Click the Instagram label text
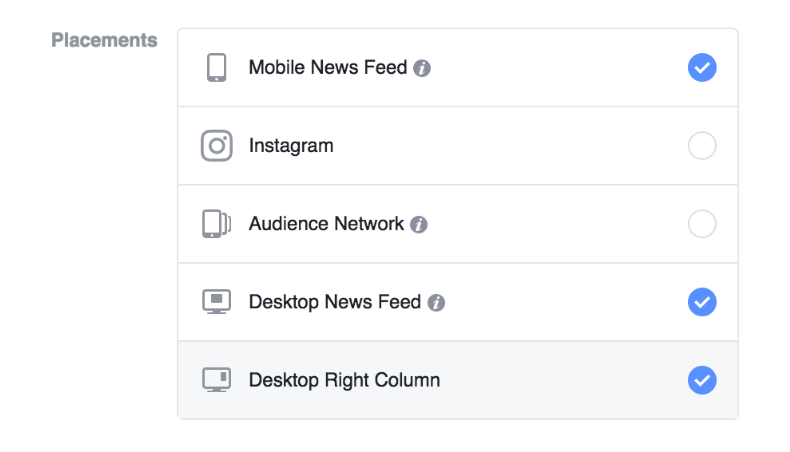The image size is (790, 452). (x=291, y=146)
